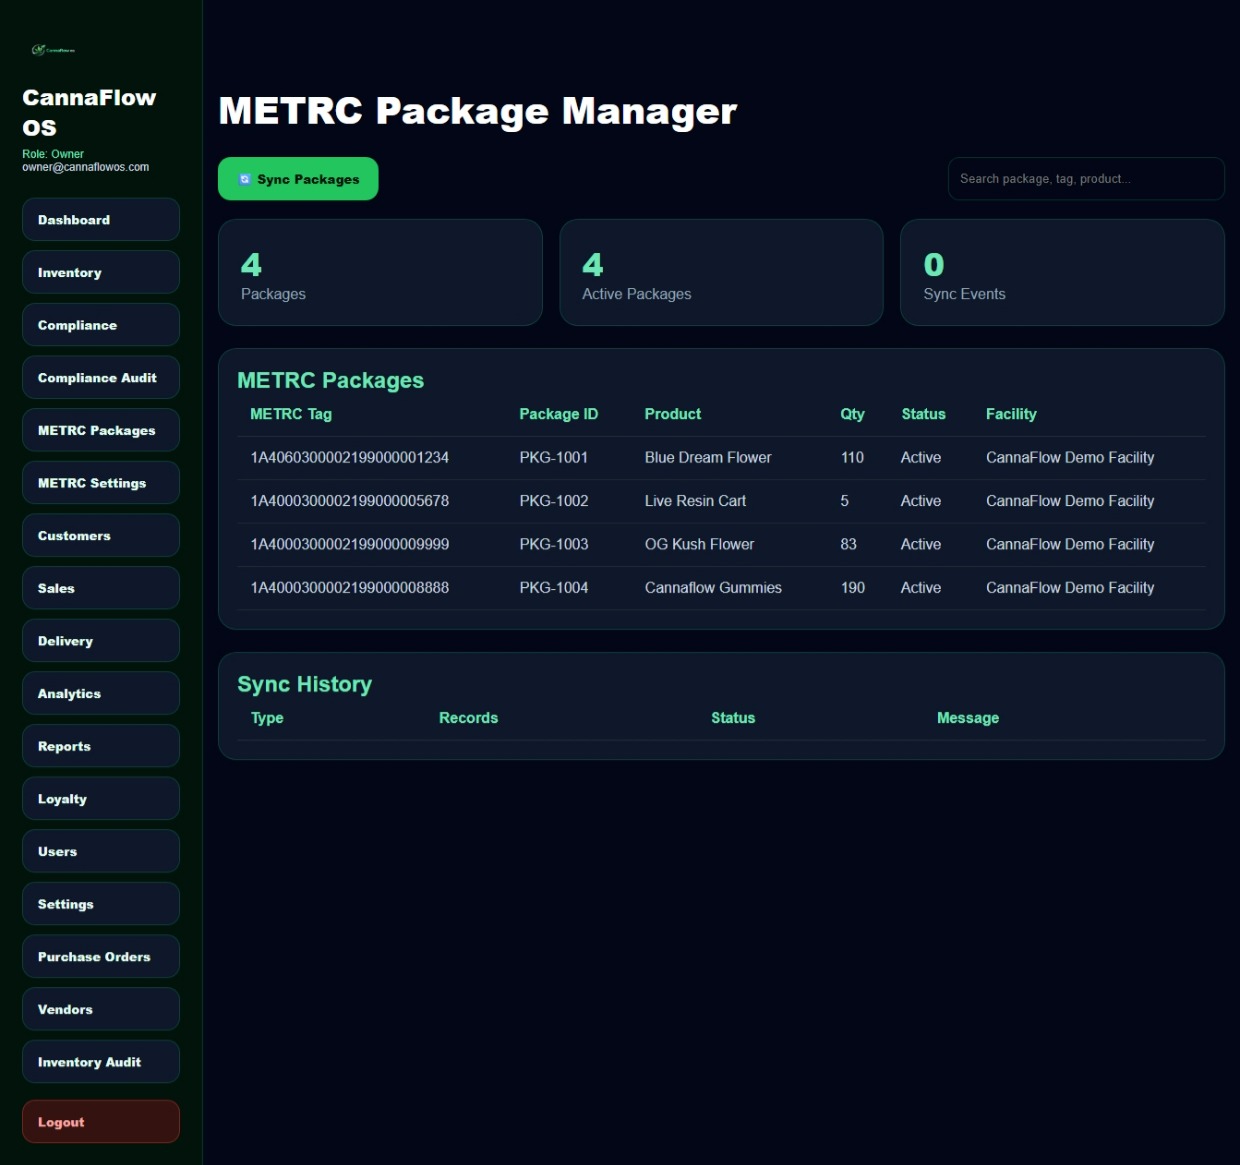Click Facility column header

(1011, 414)
